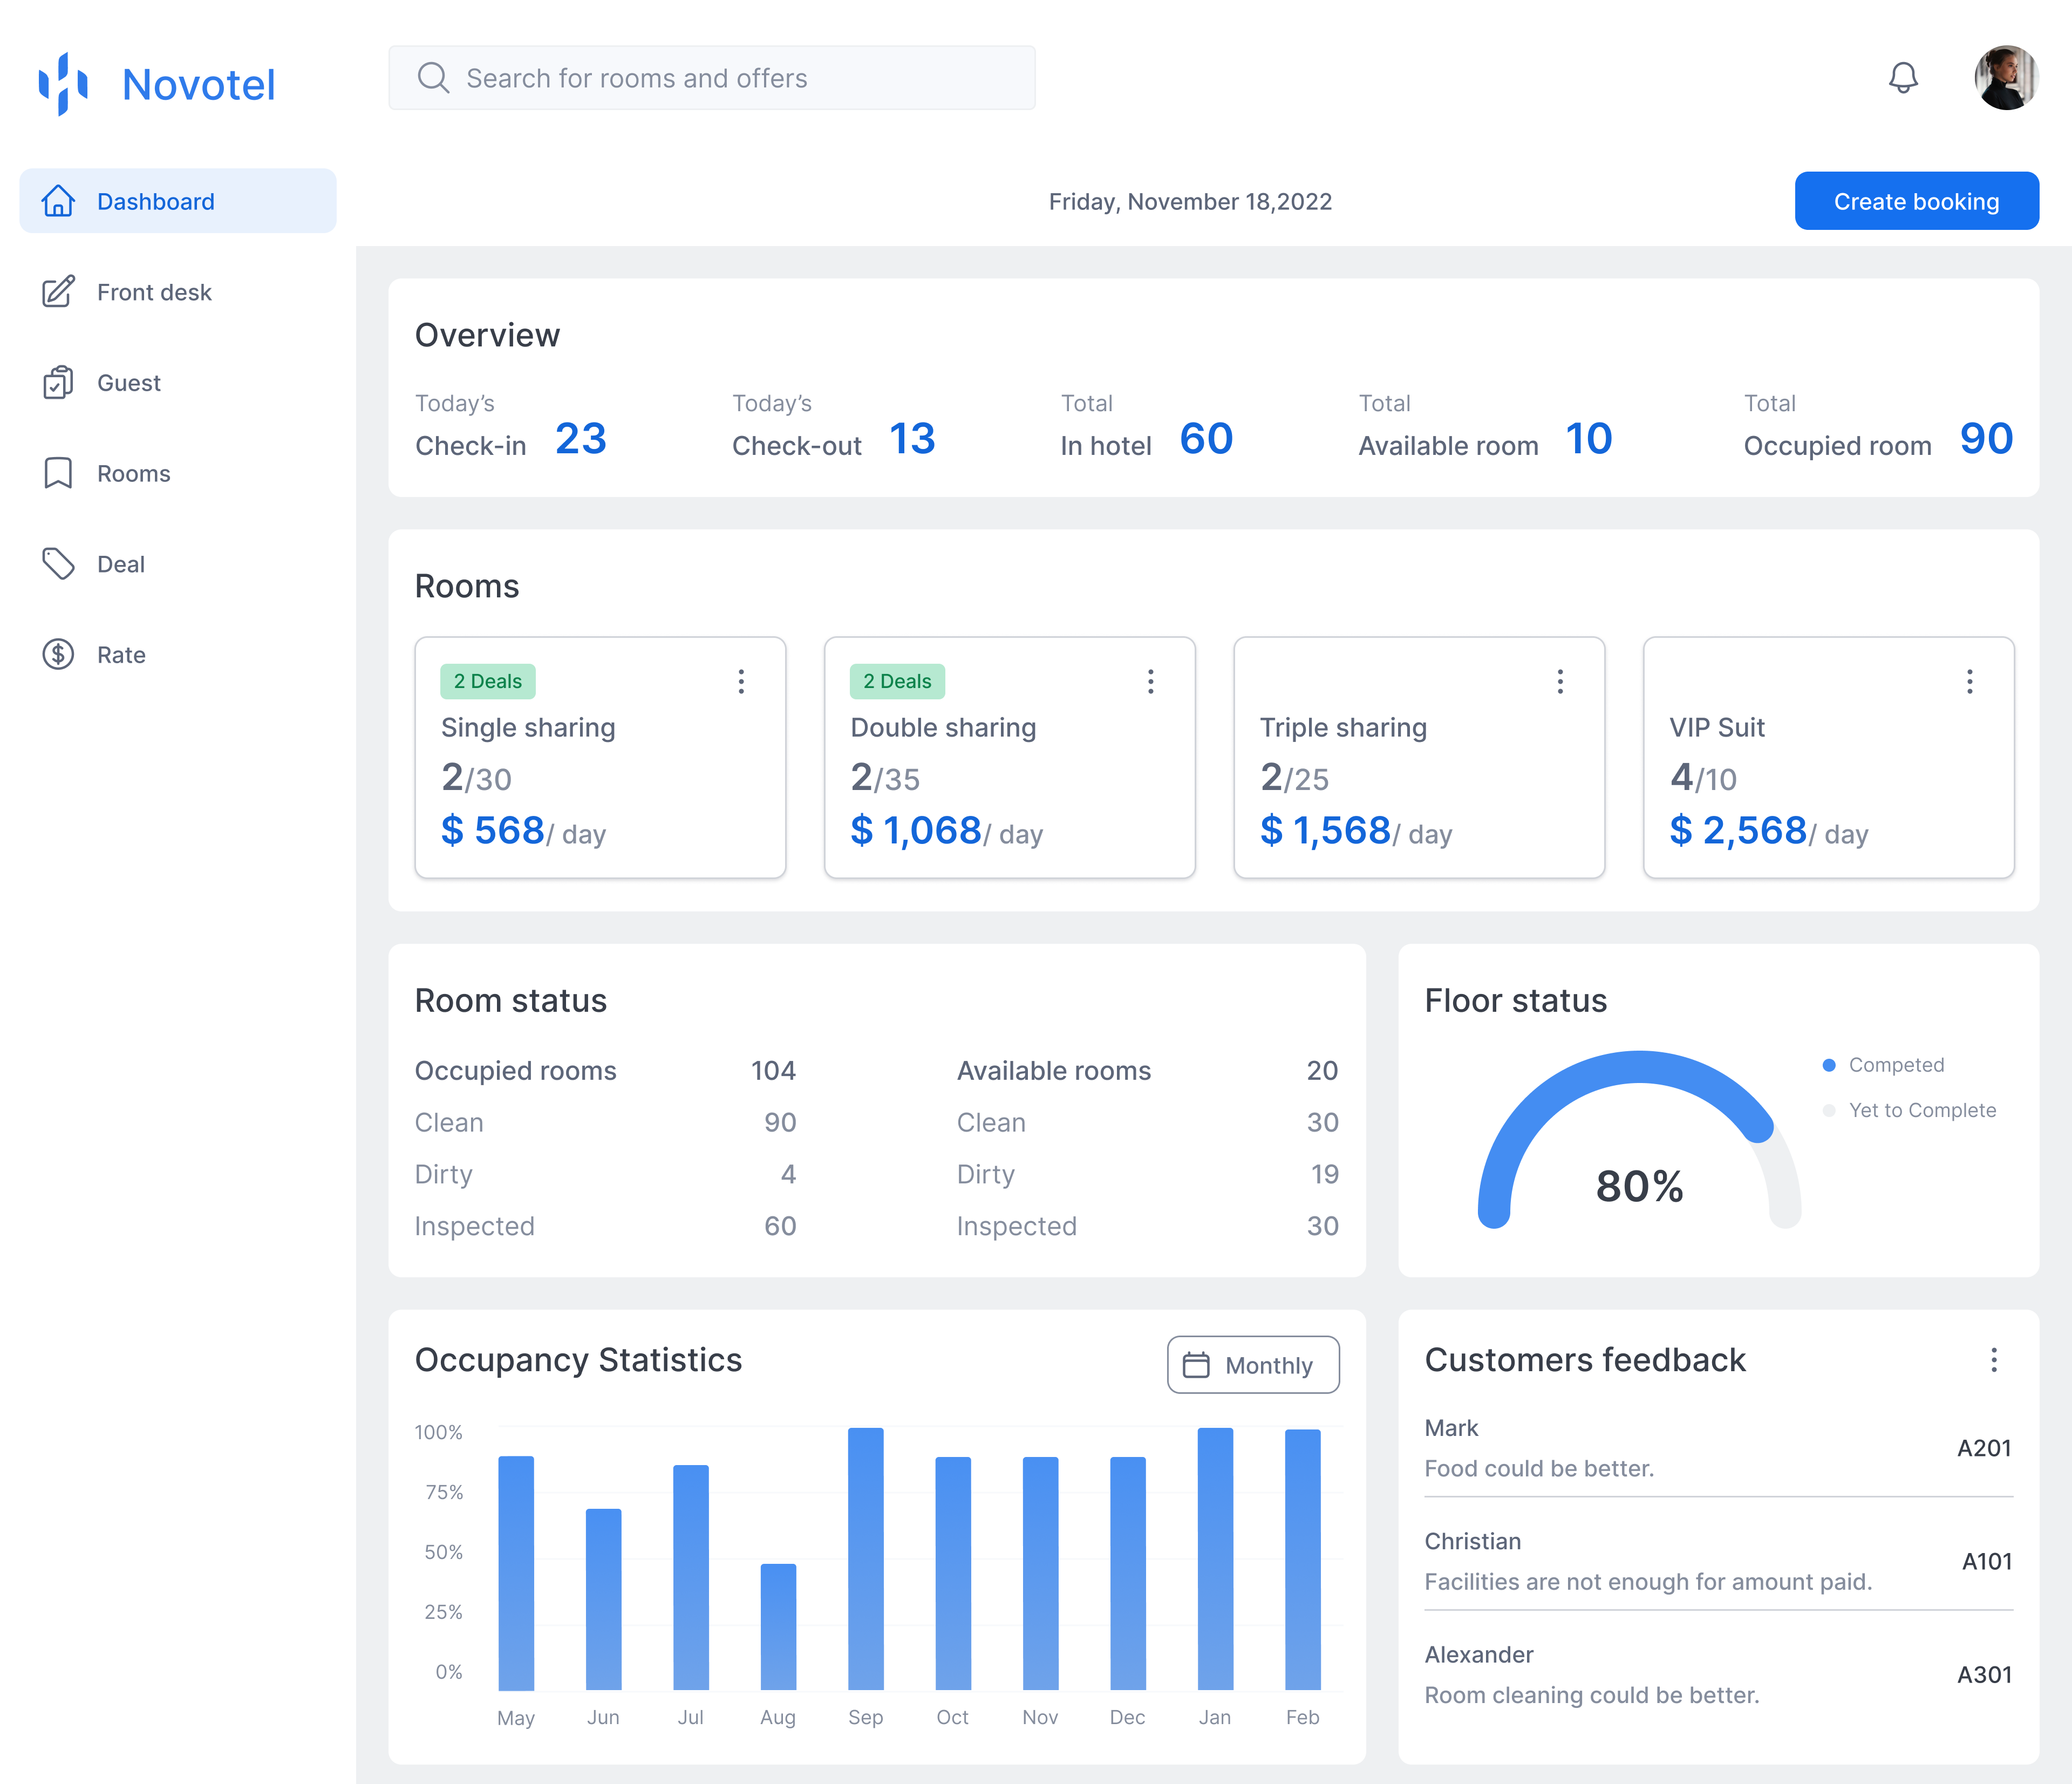Click the Novotel logo icon
The height and width of the screenshot is (1784, 2072).
pos(63,84)
